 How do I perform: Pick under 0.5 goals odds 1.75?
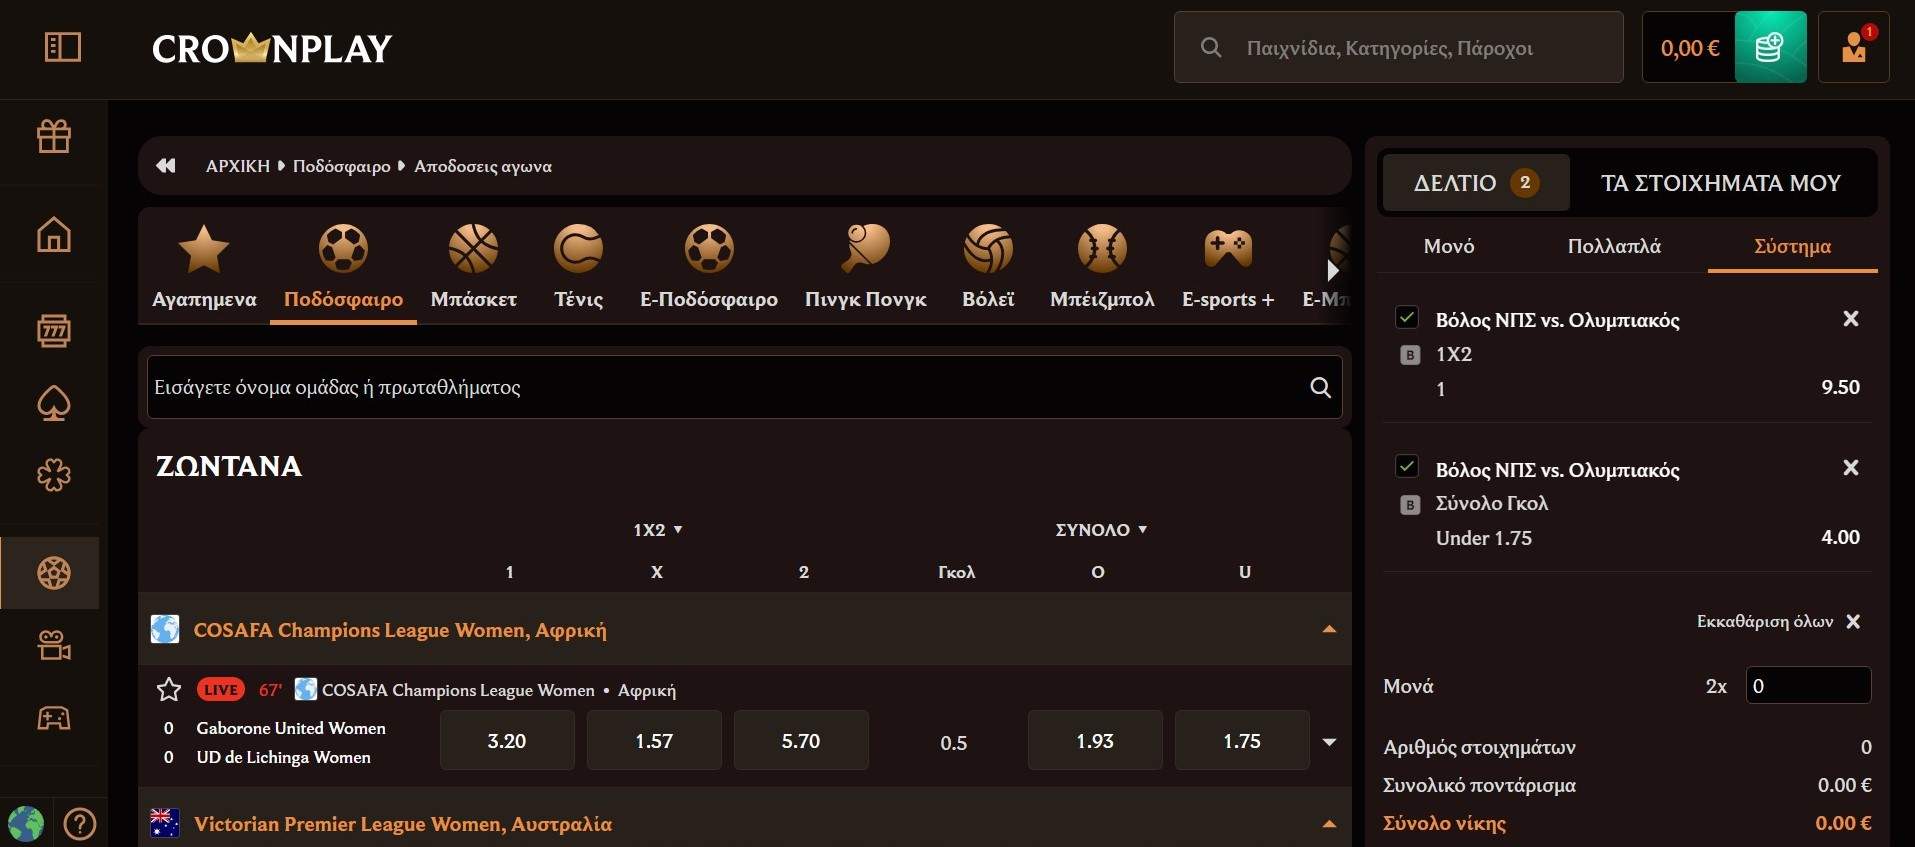pyautogui.click(x=1242, y=741)
